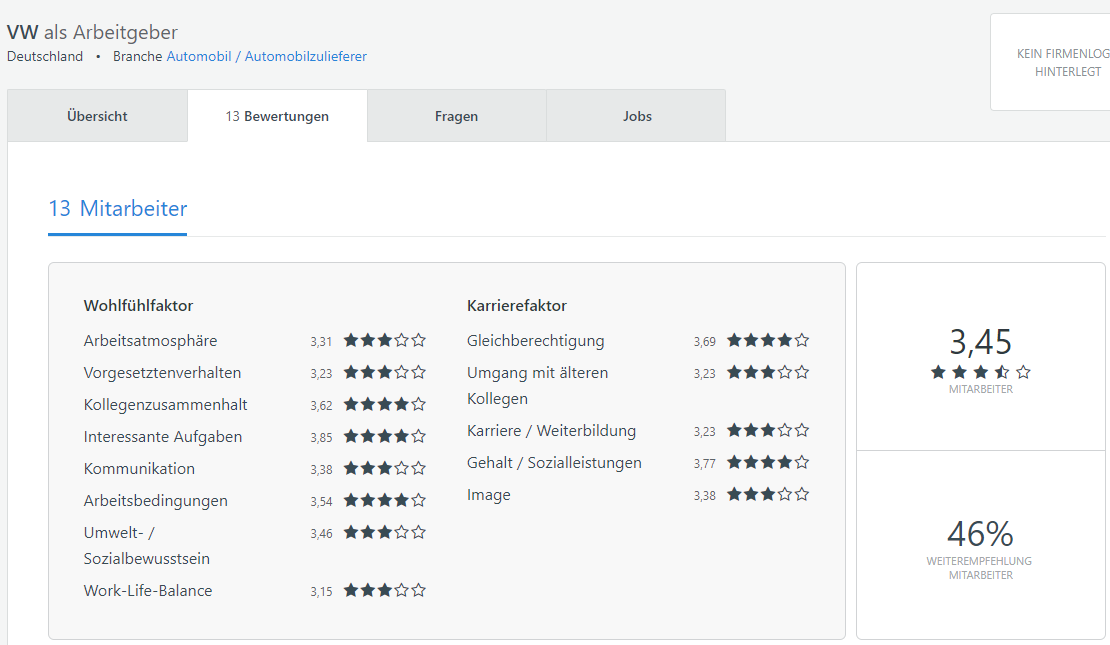Click the Interessante Aufgaben star rating

click(385, 436)
